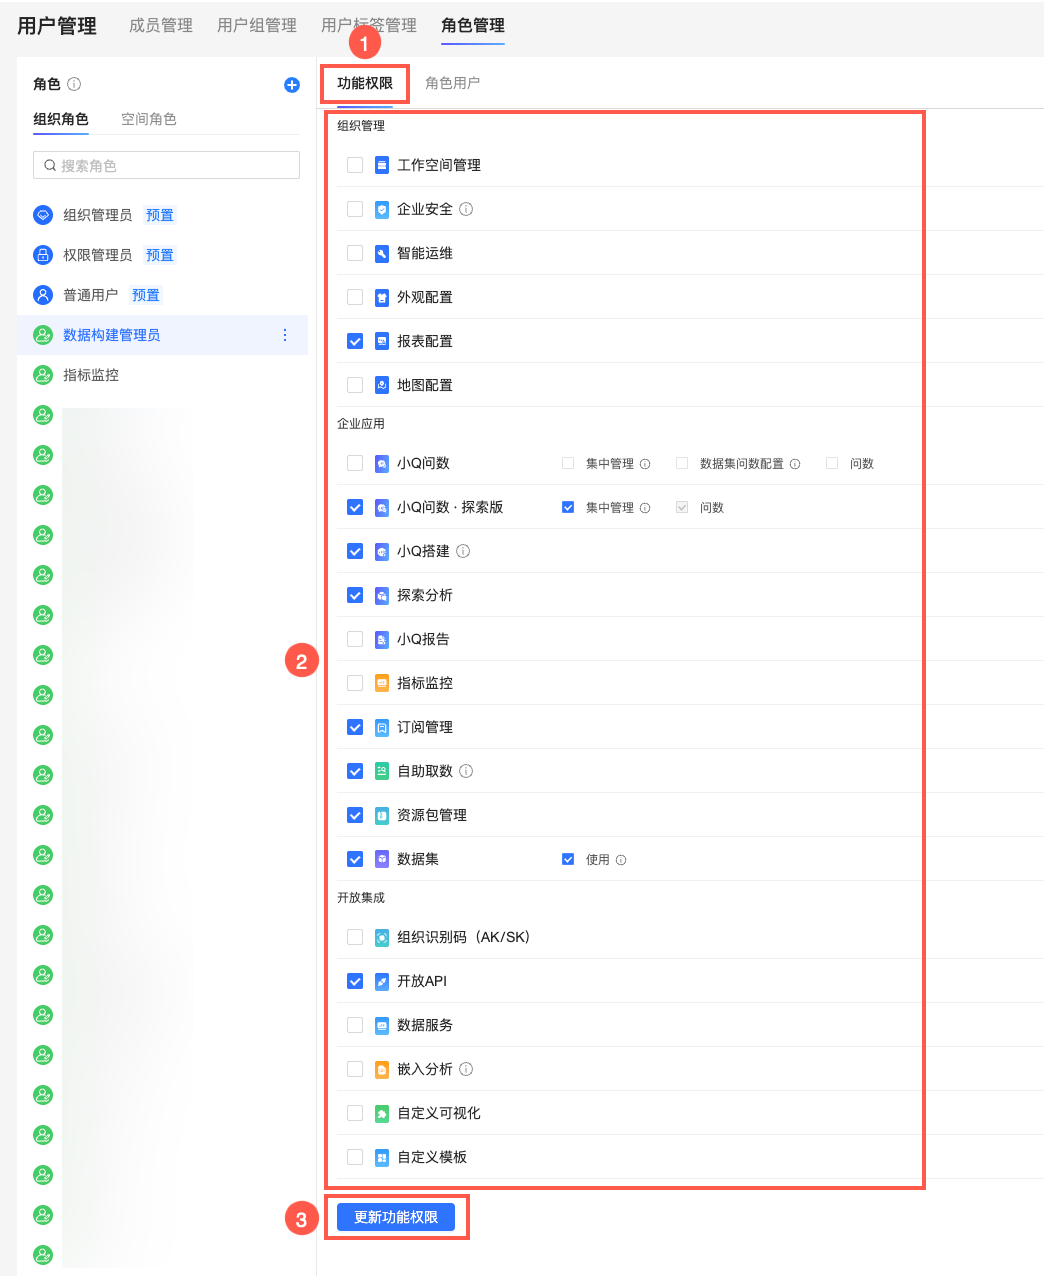This screenshot has height=1276, width=1044.
Task: Click the 企业安全 shield icon
Action: [382, 209]
